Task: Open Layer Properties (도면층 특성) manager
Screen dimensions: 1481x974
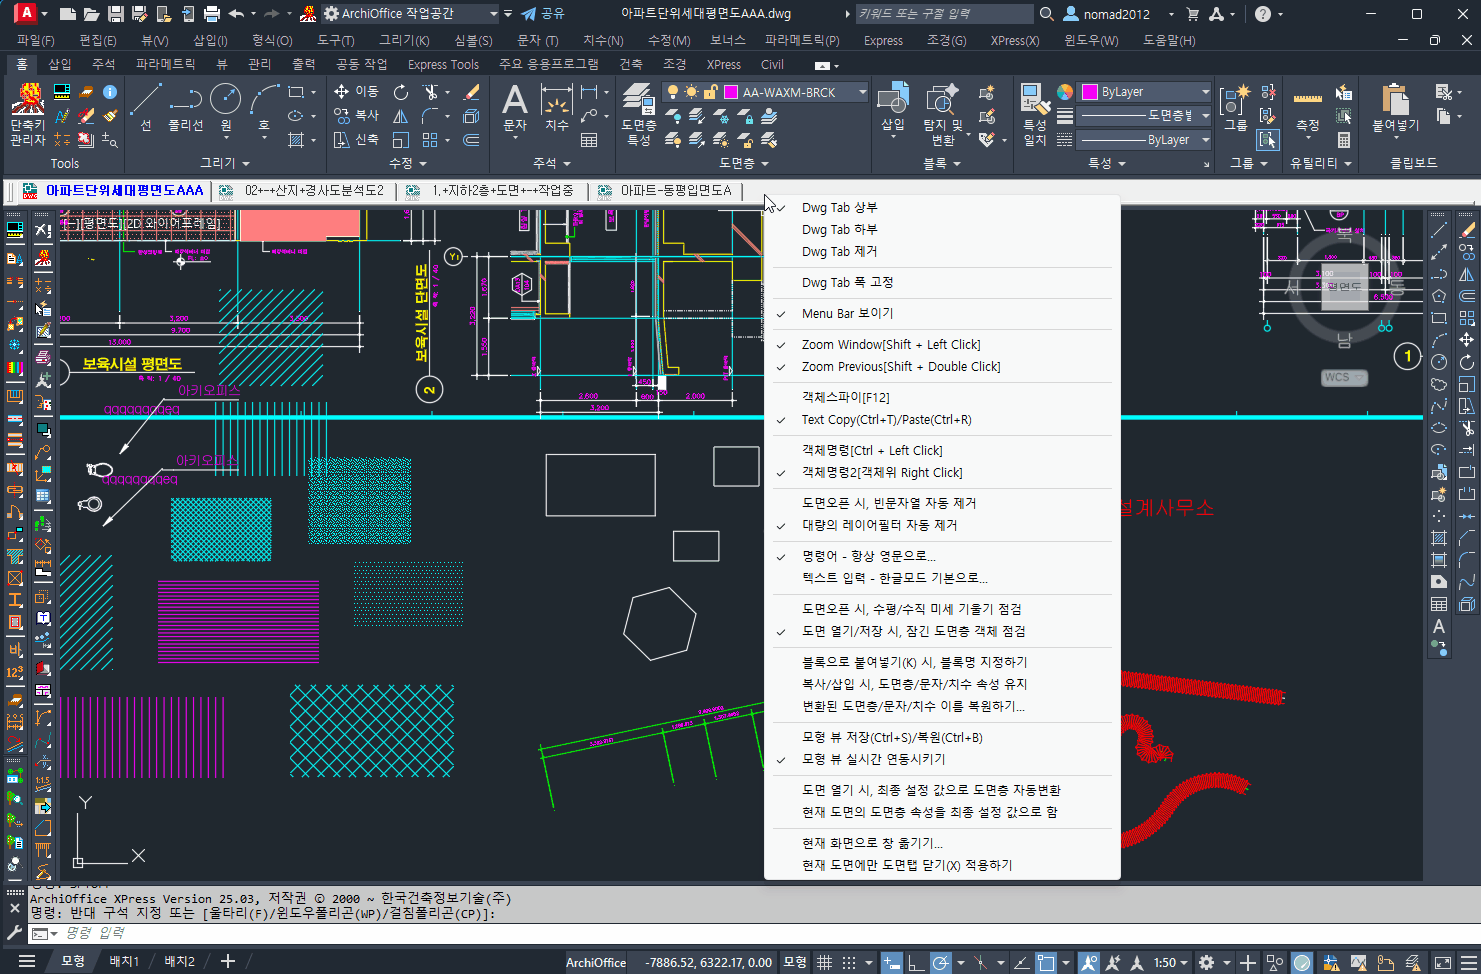Action: click(x=638, y=110)
